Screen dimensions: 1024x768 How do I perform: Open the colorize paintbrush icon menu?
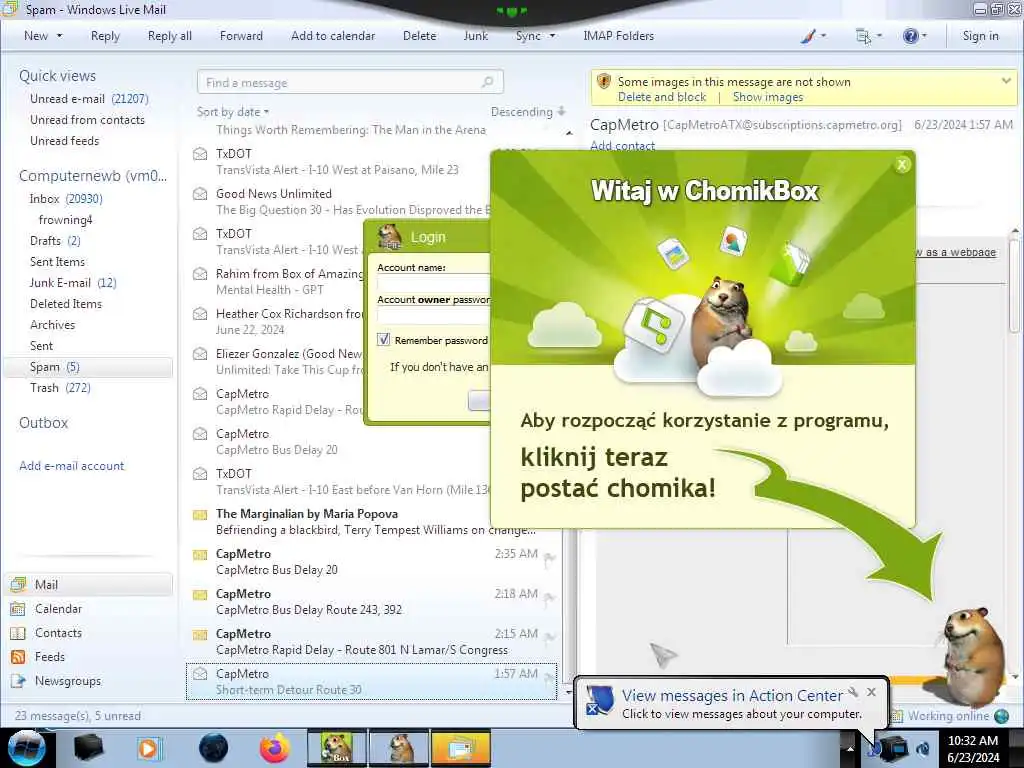(x=813, y=36)
